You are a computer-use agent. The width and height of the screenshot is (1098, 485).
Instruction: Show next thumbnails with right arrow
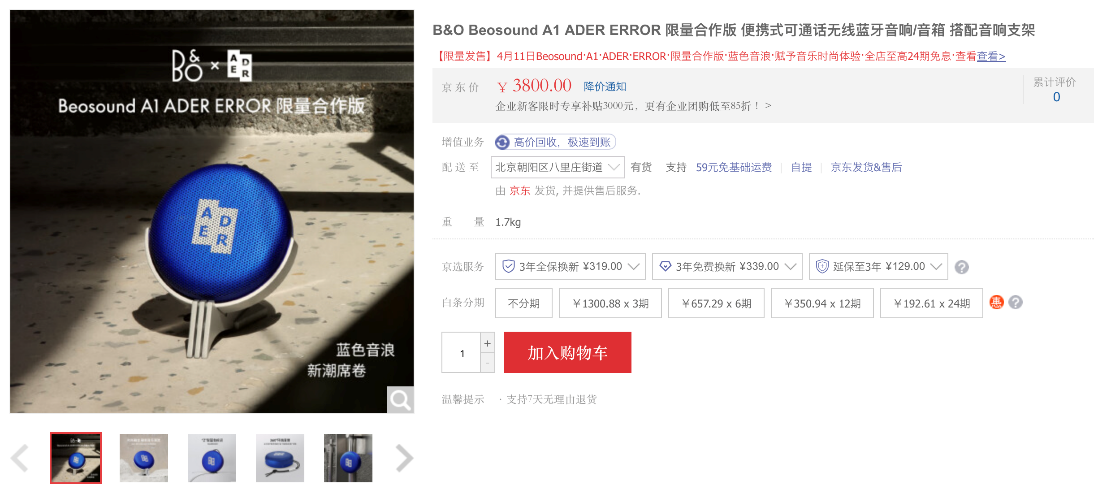405,458
